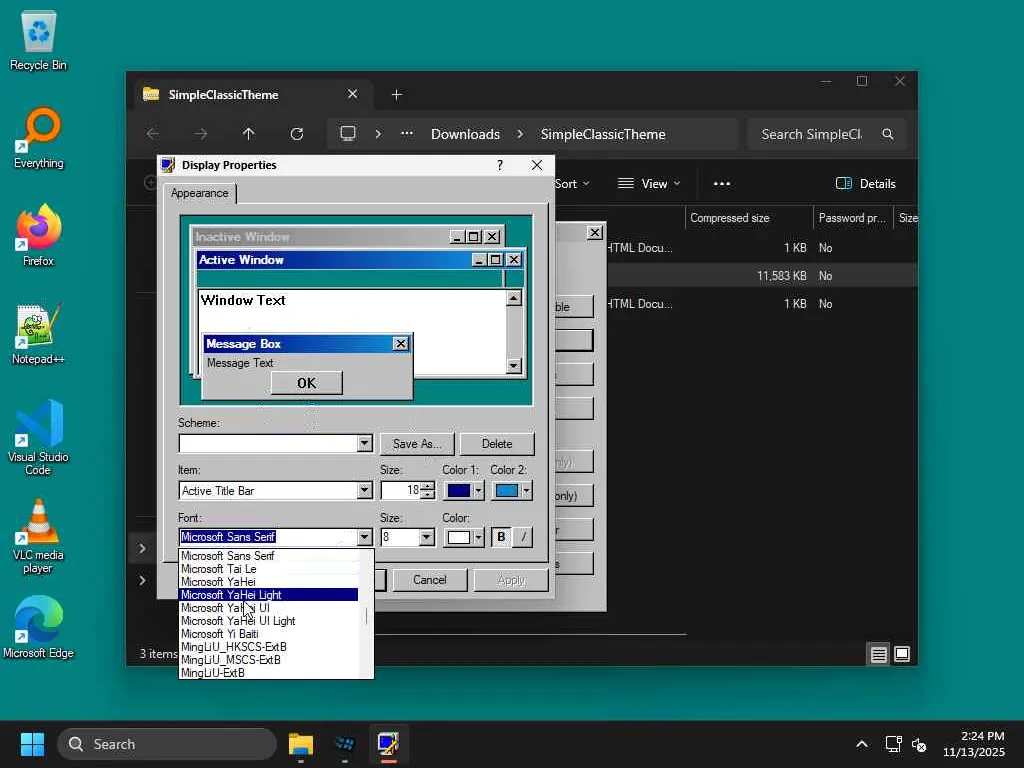Show hidden system tray icons
1024x768 pixels.
[862, 744]
